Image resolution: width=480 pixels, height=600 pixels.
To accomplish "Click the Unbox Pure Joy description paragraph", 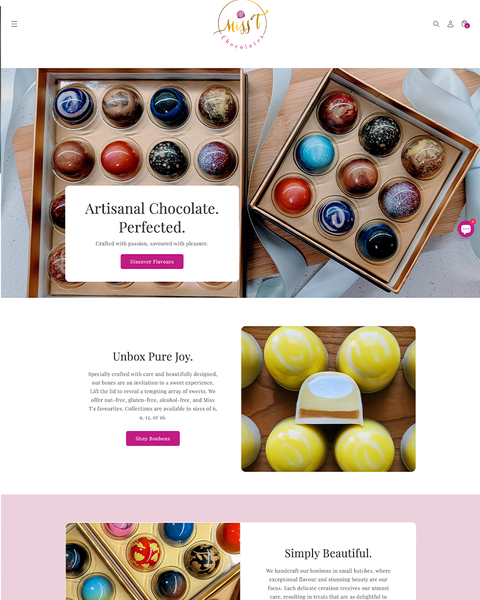I will (x=153, y=396).
